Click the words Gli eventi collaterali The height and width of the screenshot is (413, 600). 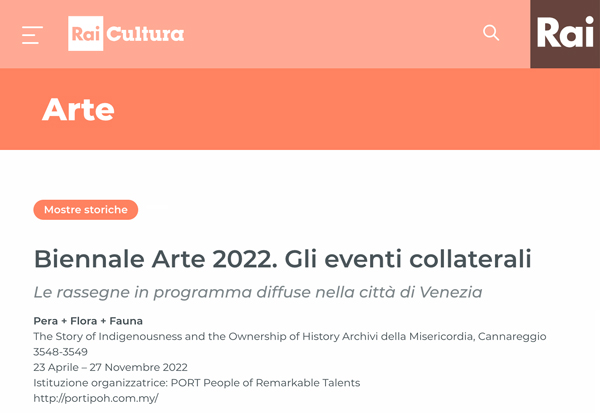point(408,259)
